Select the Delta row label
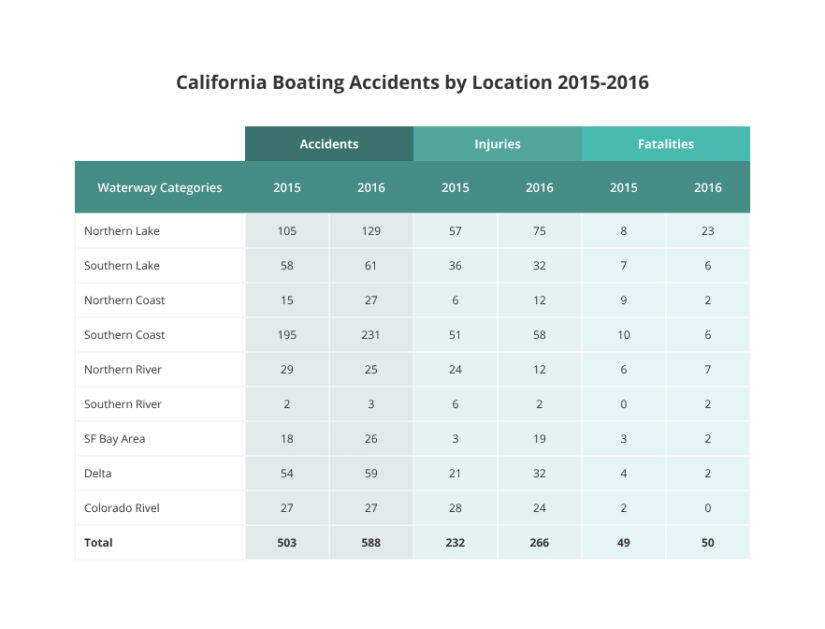825x629 pixels. 98,473
